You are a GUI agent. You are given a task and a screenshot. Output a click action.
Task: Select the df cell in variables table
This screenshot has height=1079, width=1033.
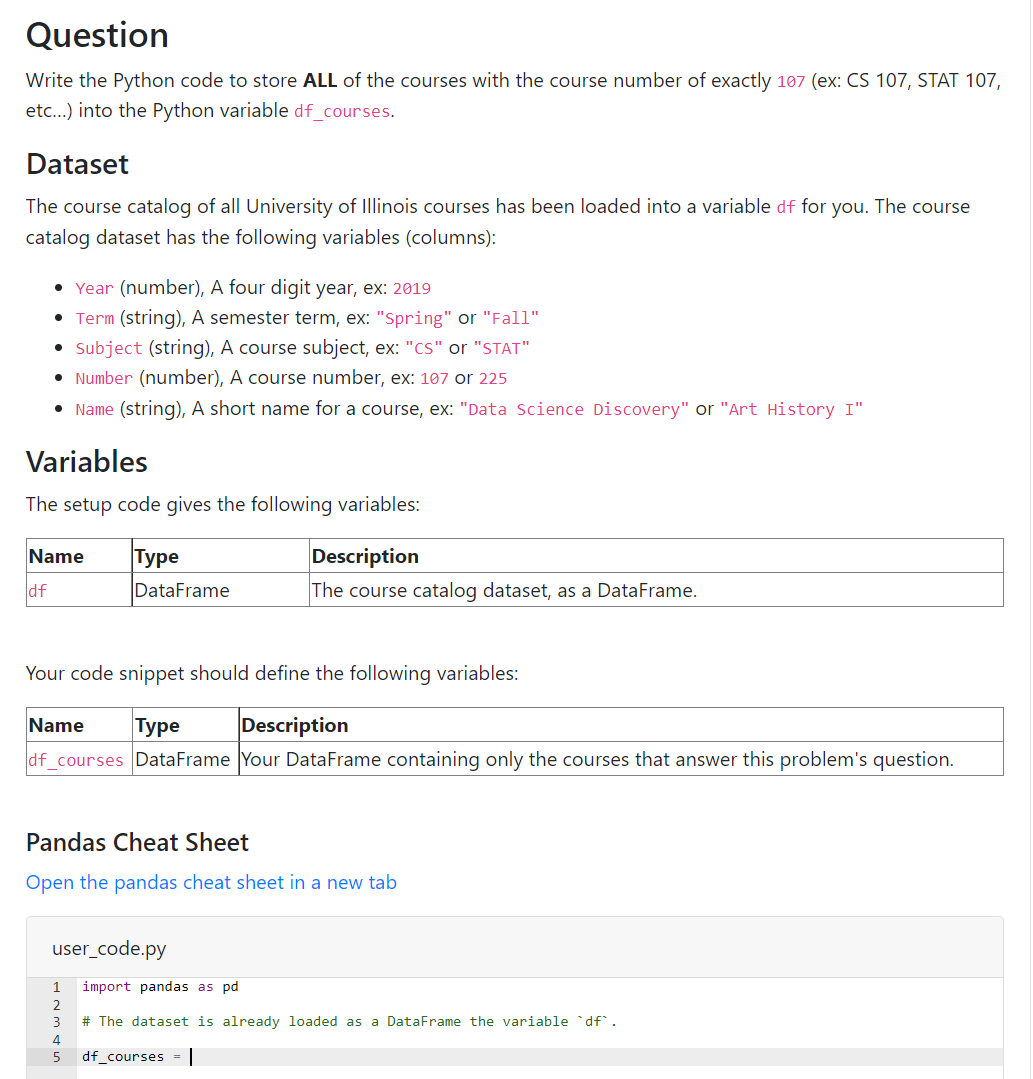[36, 590]
